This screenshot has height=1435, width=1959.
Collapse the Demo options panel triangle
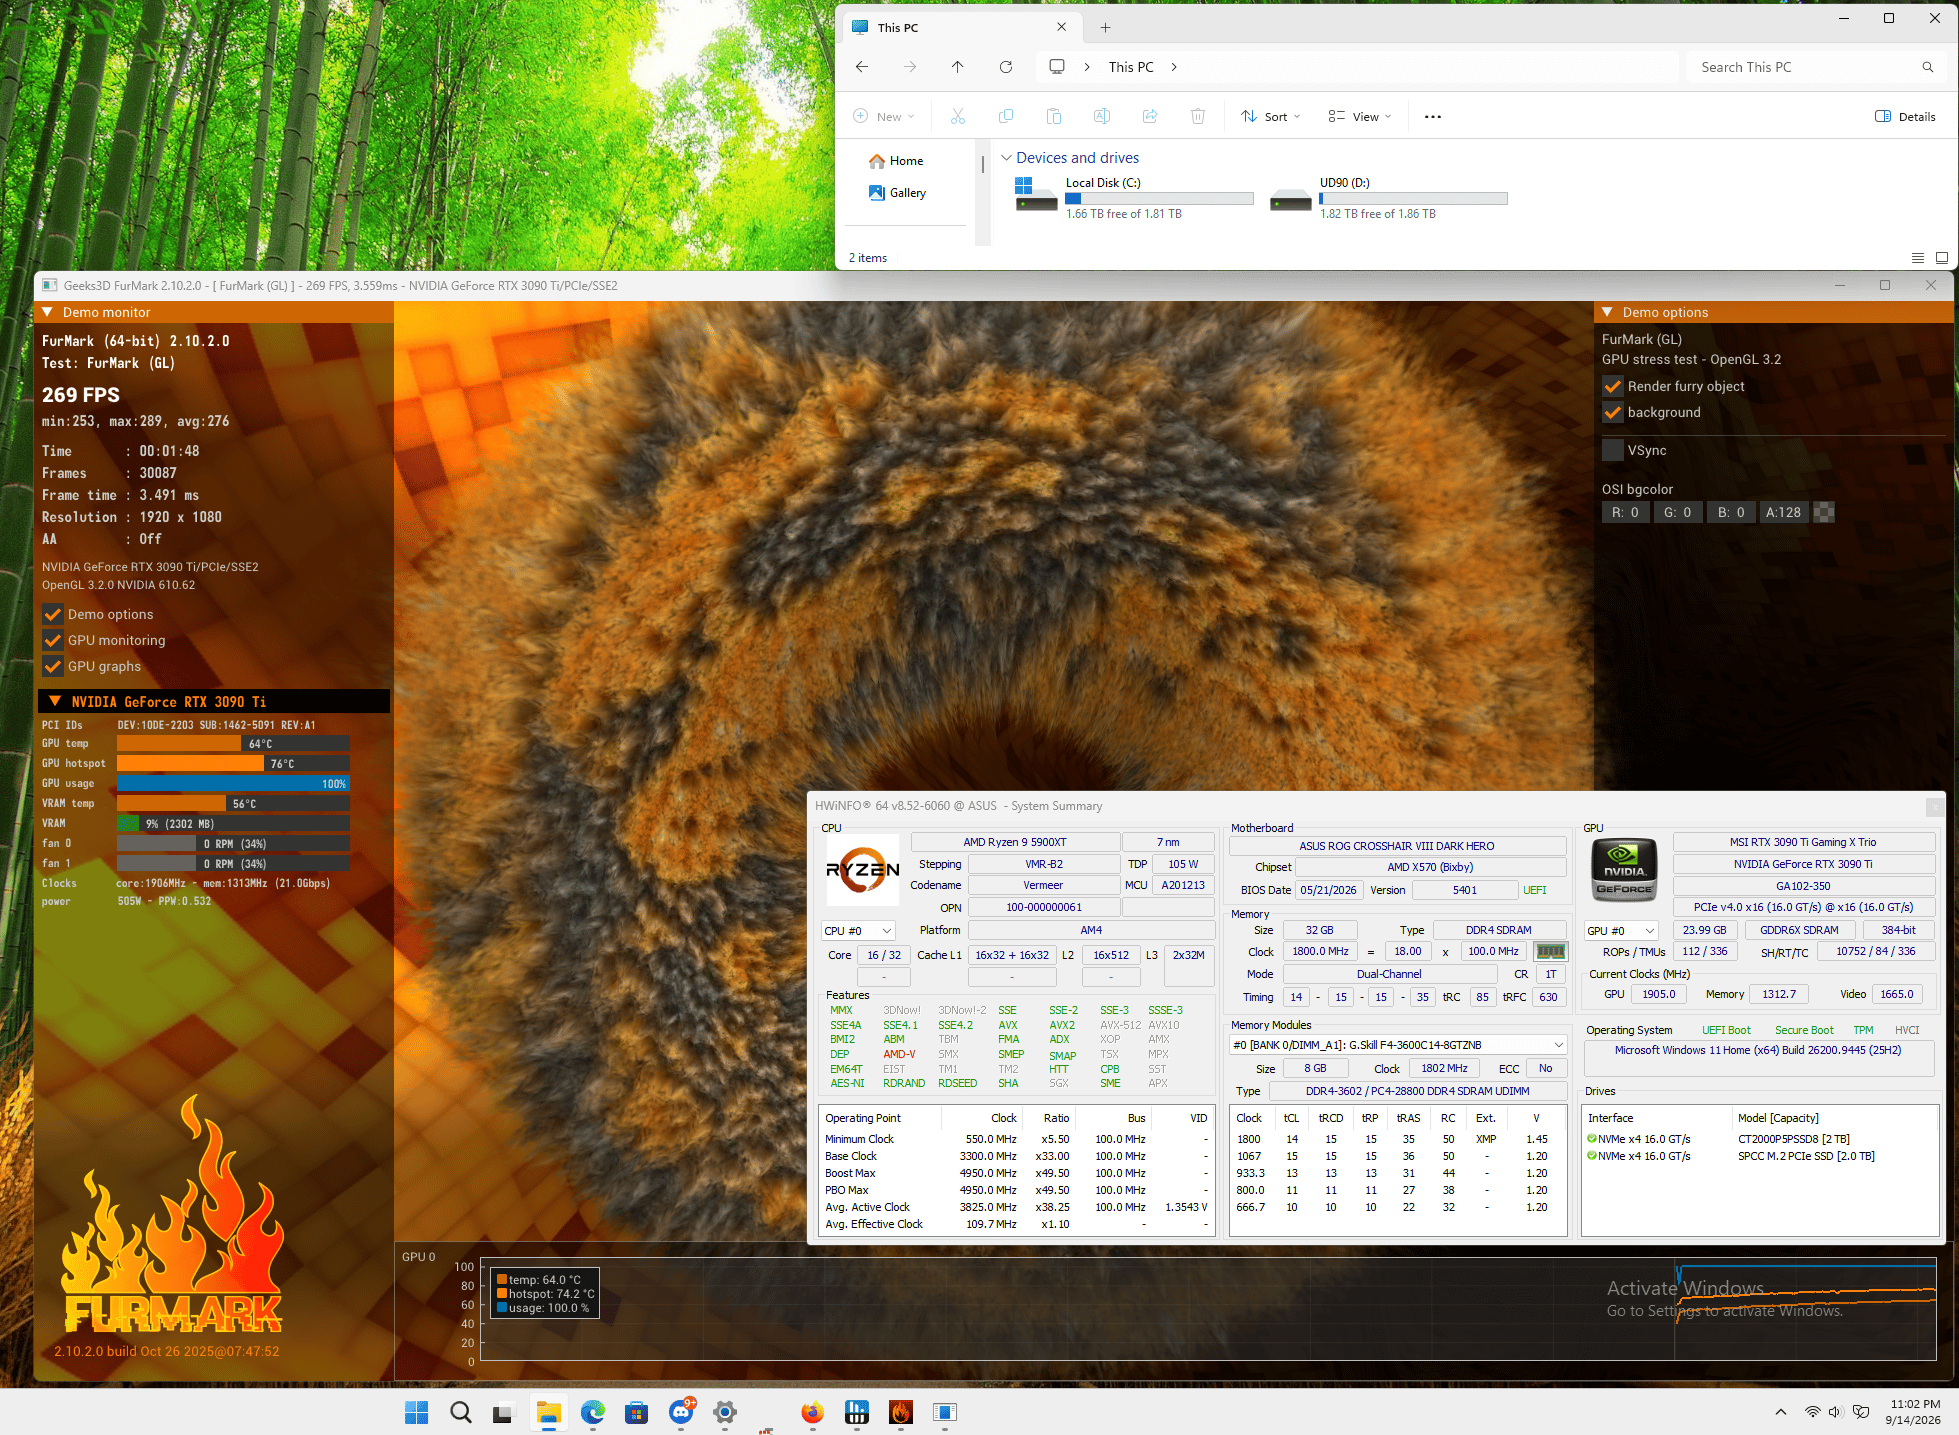point(1607,312)
